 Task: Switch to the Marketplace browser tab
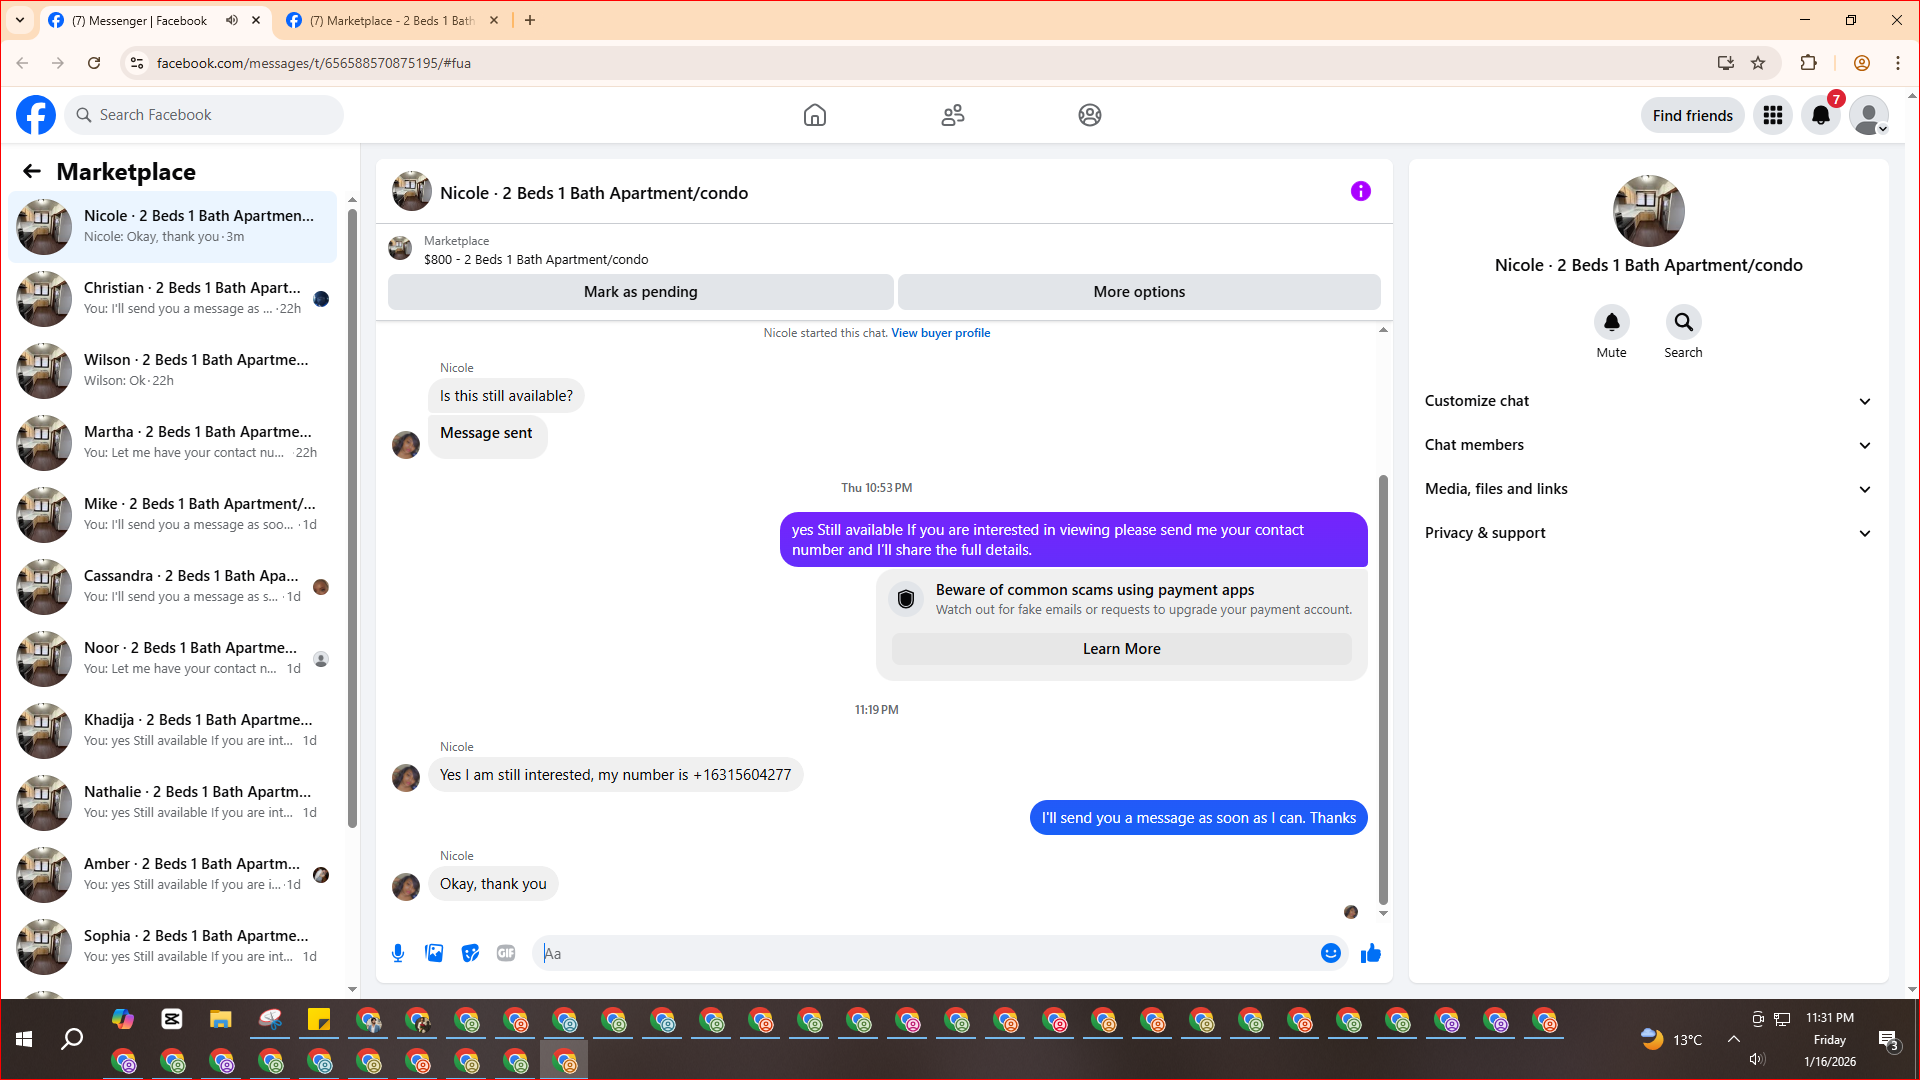tap(390, 20)
